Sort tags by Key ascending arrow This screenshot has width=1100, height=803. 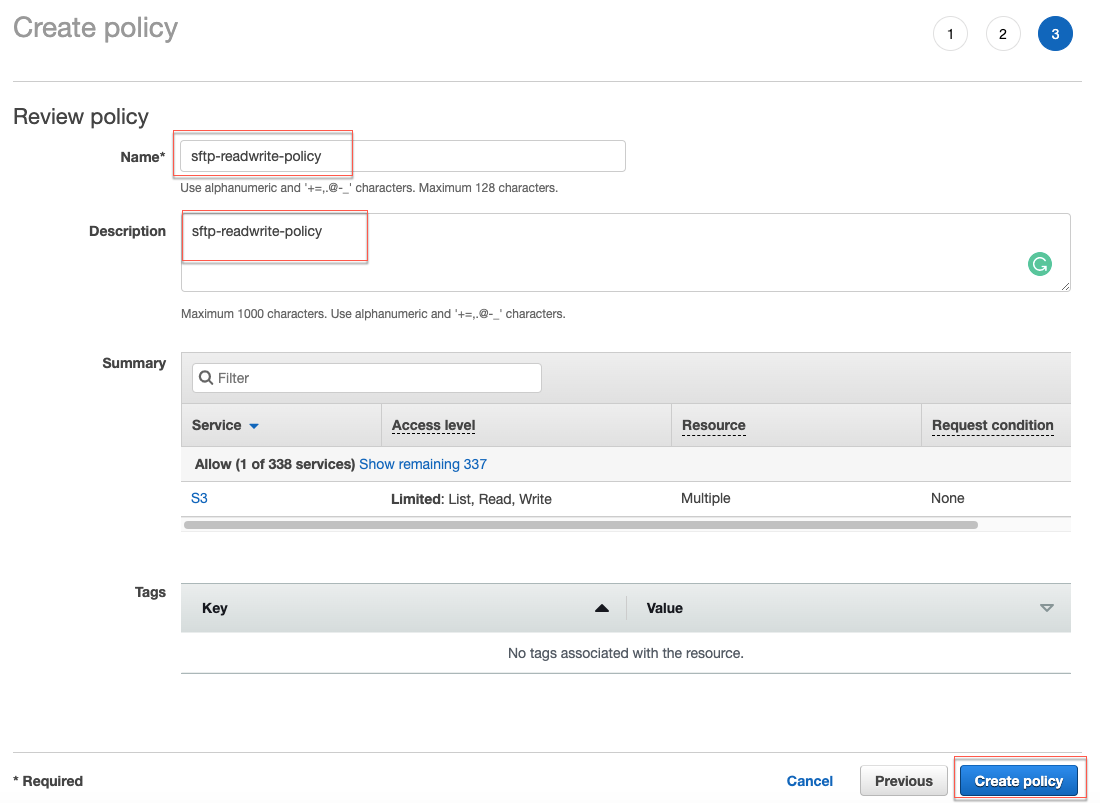(601, 608)
